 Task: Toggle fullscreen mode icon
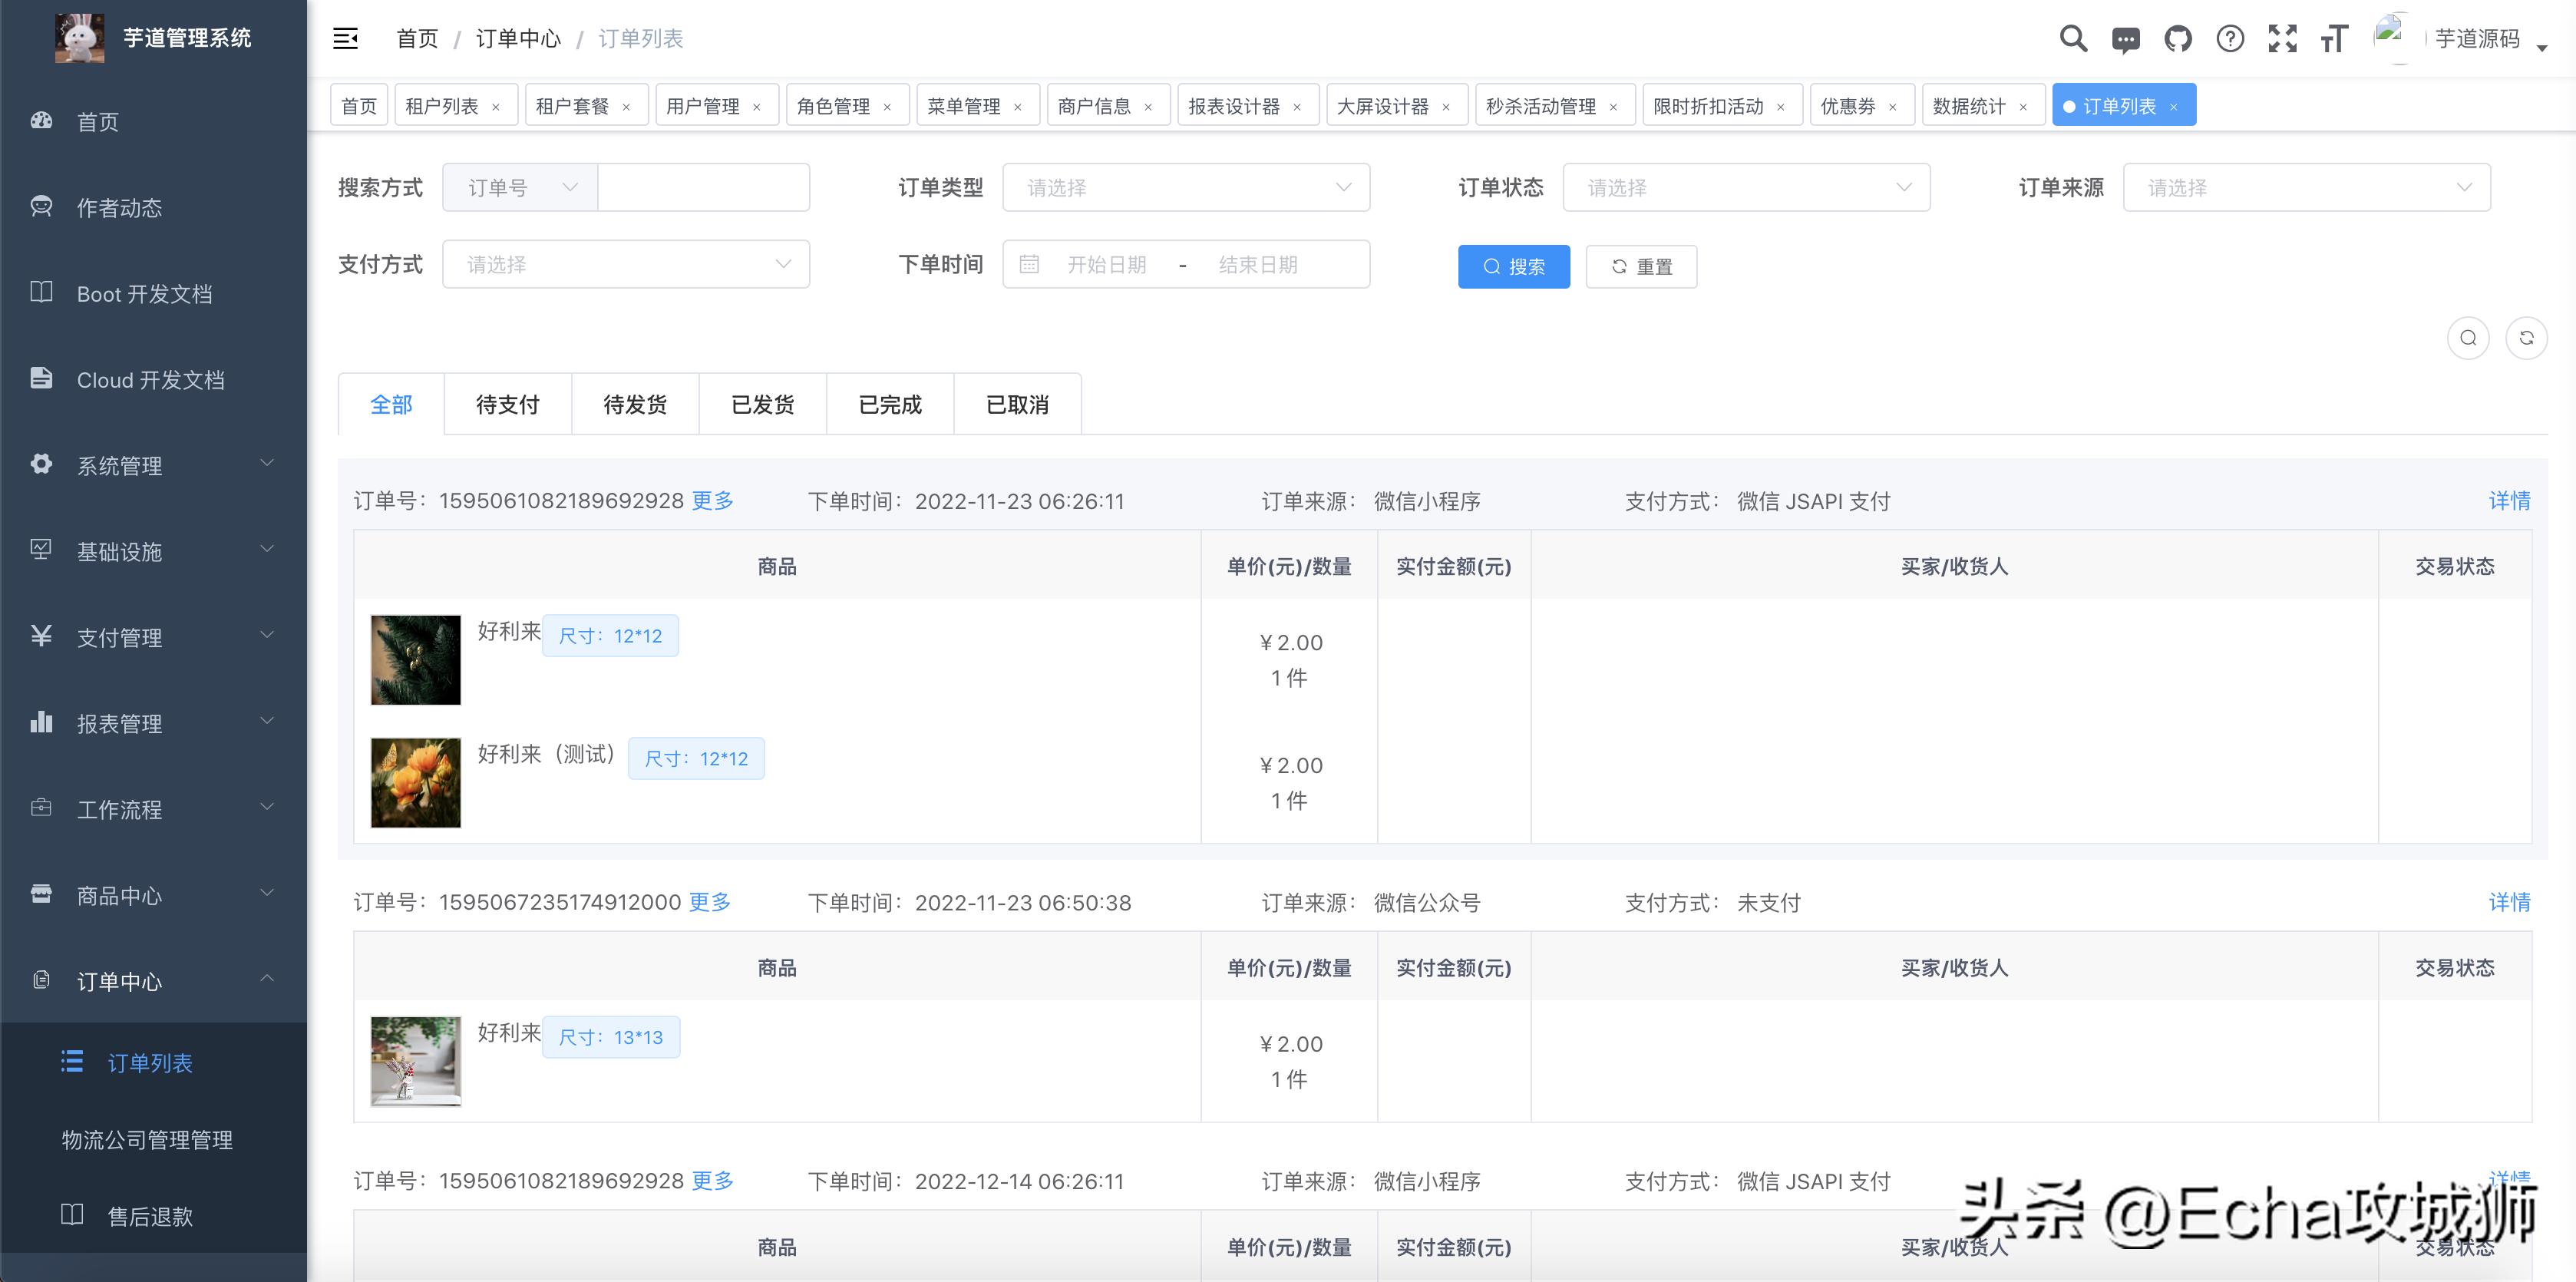coord(2283,38)
